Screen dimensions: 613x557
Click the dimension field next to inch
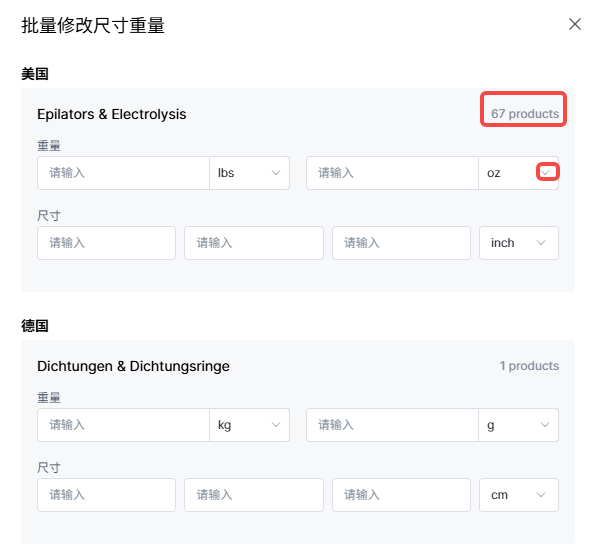coord(401,243)
